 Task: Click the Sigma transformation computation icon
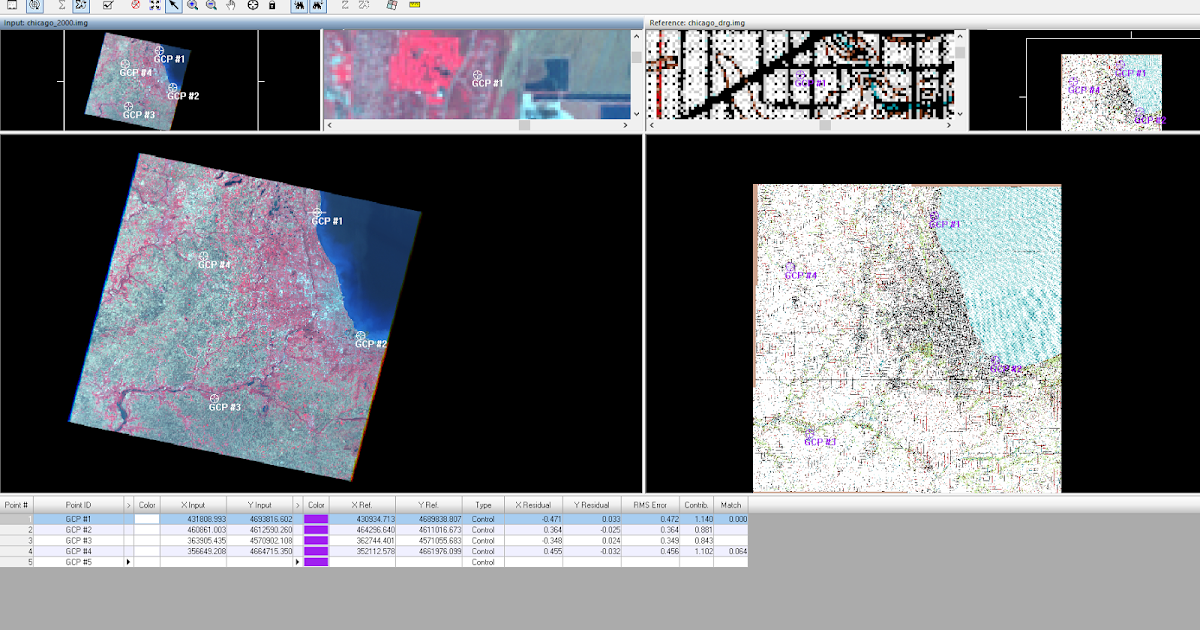click(61, 6)
